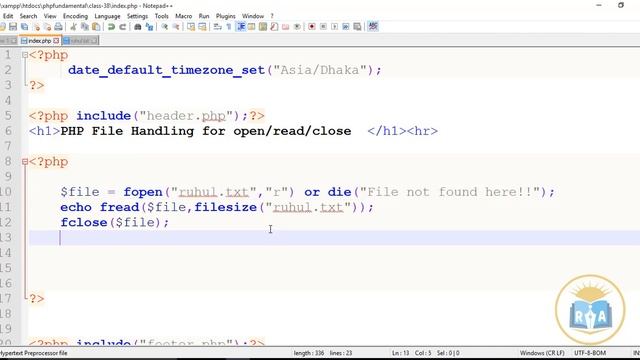The height and width of the screenshot is (360, 640).
Task: Click the Paste clipboard toolbar icon
Action: tap(96, 27)
